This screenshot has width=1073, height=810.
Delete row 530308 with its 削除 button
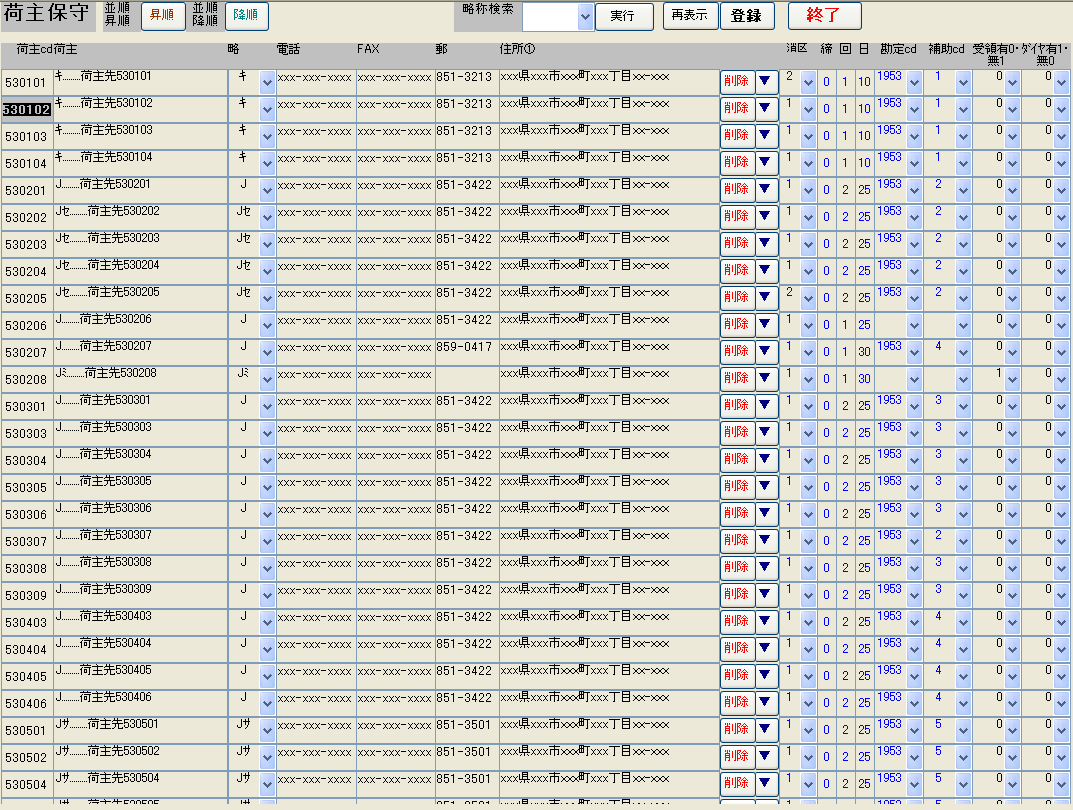pyautogui.click(x=736, y=568)
